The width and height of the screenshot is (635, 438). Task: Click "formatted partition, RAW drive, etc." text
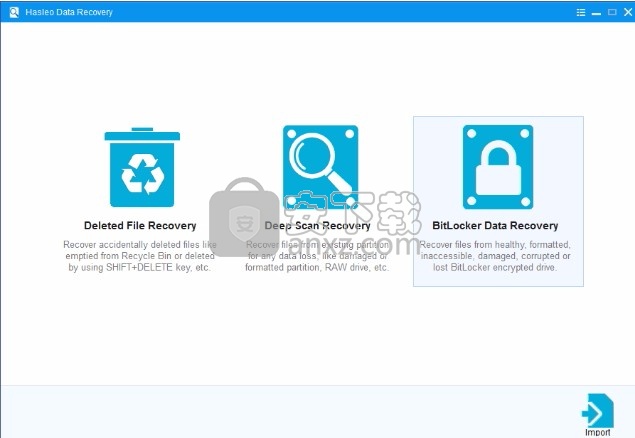tap(317, 267)
